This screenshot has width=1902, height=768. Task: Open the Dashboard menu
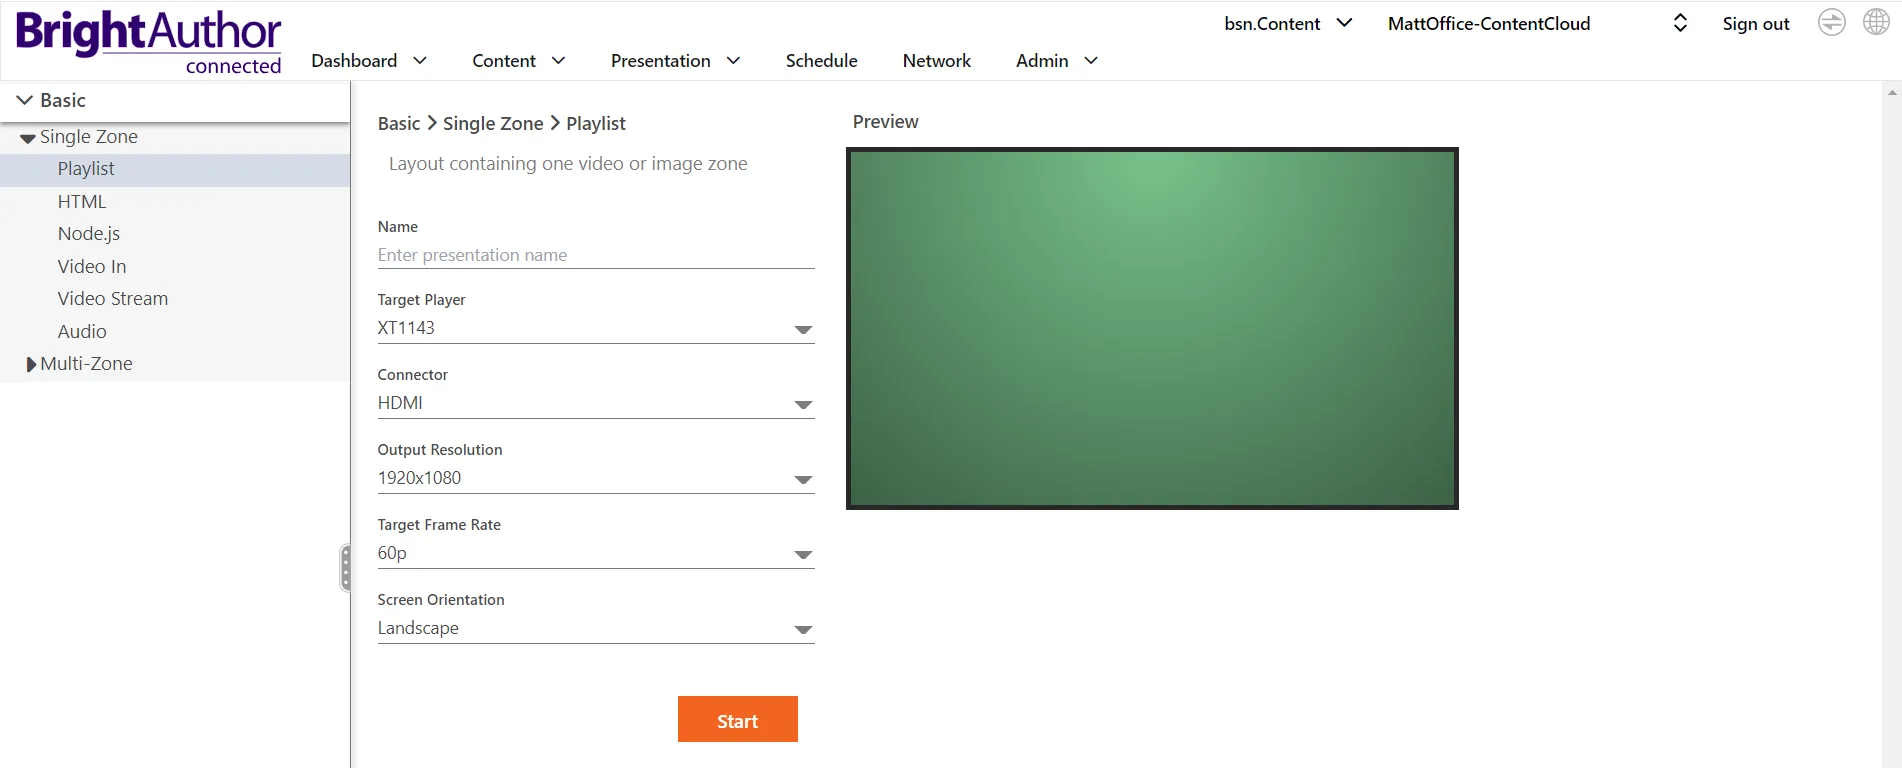369,61
